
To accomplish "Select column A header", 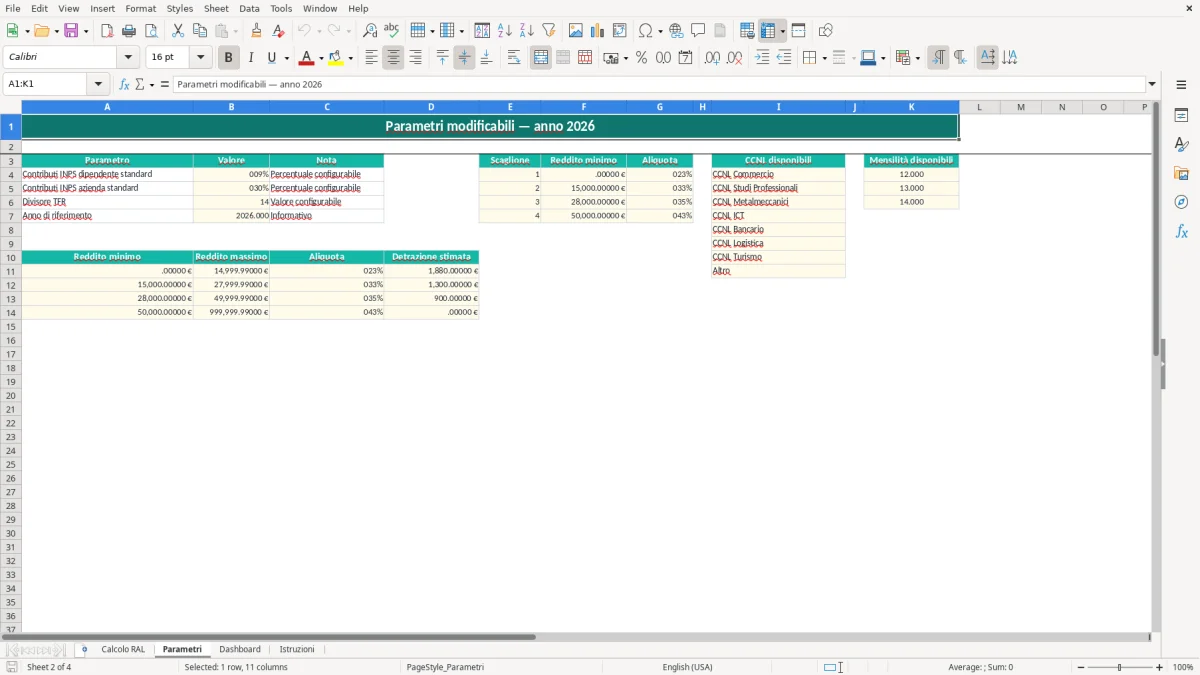I will pyautogui.click(x=107, y=107).
